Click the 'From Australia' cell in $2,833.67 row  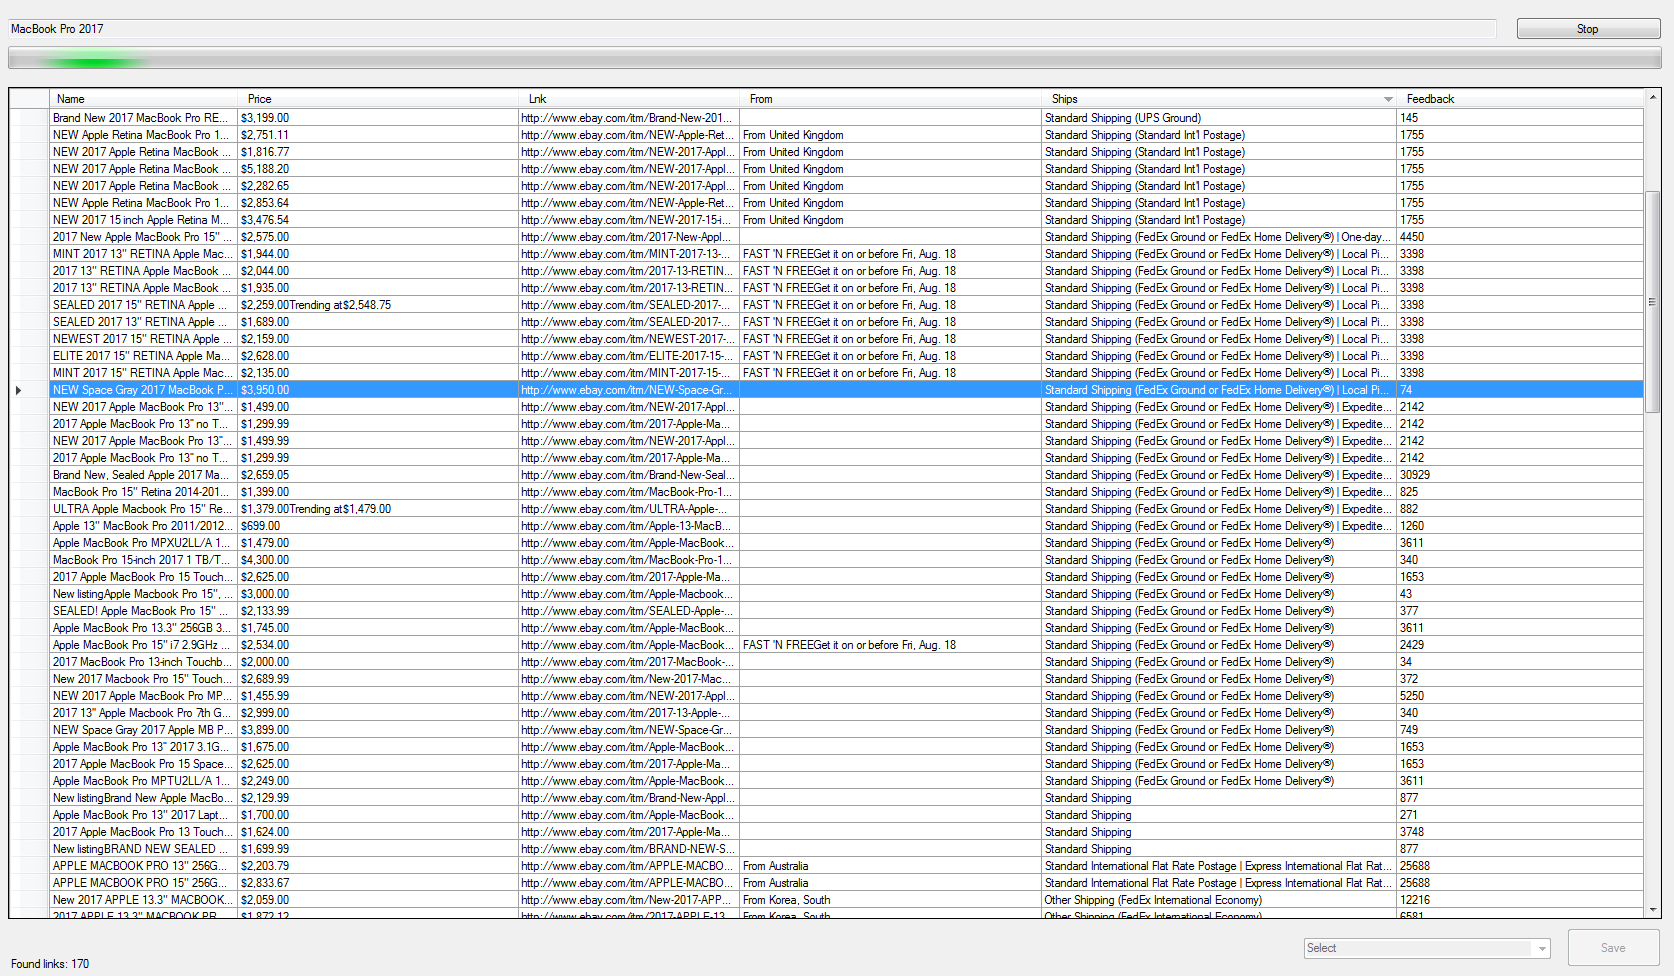891,883
